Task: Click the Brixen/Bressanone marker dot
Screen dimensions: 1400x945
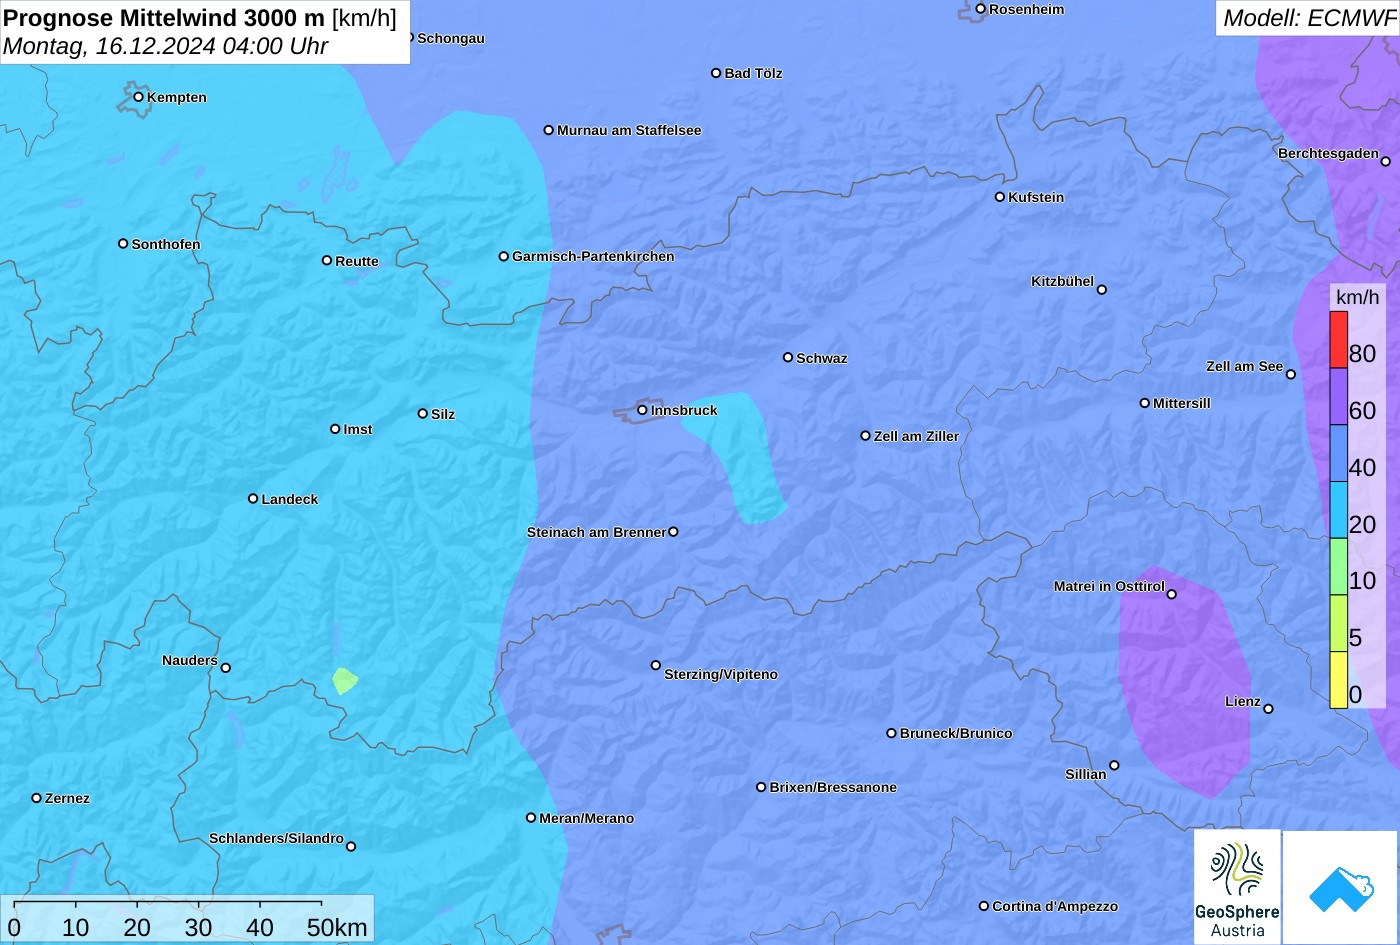Action: (761, 787)
